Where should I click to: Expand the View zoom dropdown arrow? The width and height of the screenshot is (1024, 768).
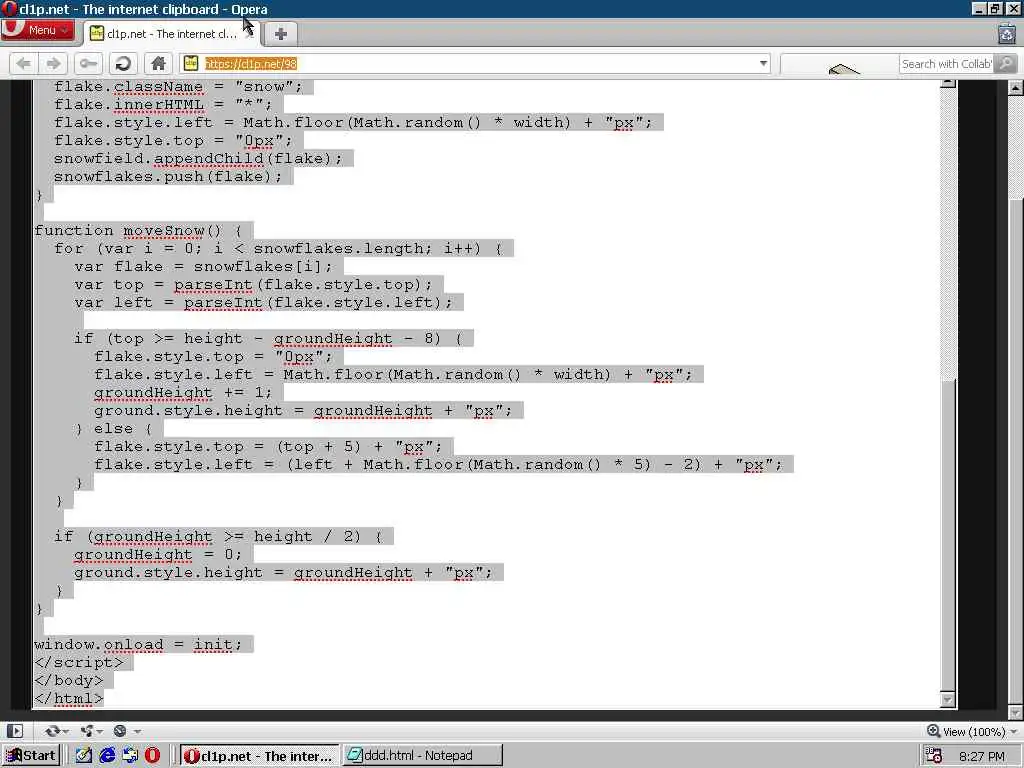[x=1014, y=732]
